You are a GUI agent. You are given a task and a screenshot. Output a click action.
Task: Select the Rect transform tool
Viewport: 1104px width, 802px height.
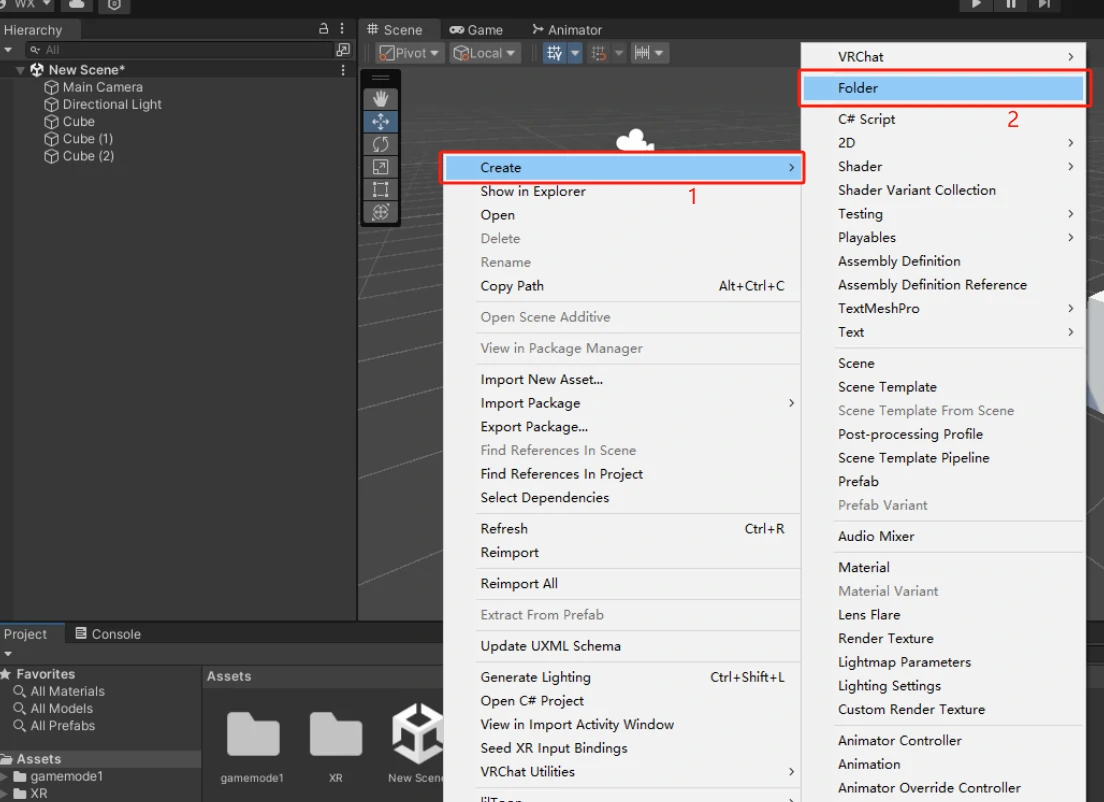380,189
